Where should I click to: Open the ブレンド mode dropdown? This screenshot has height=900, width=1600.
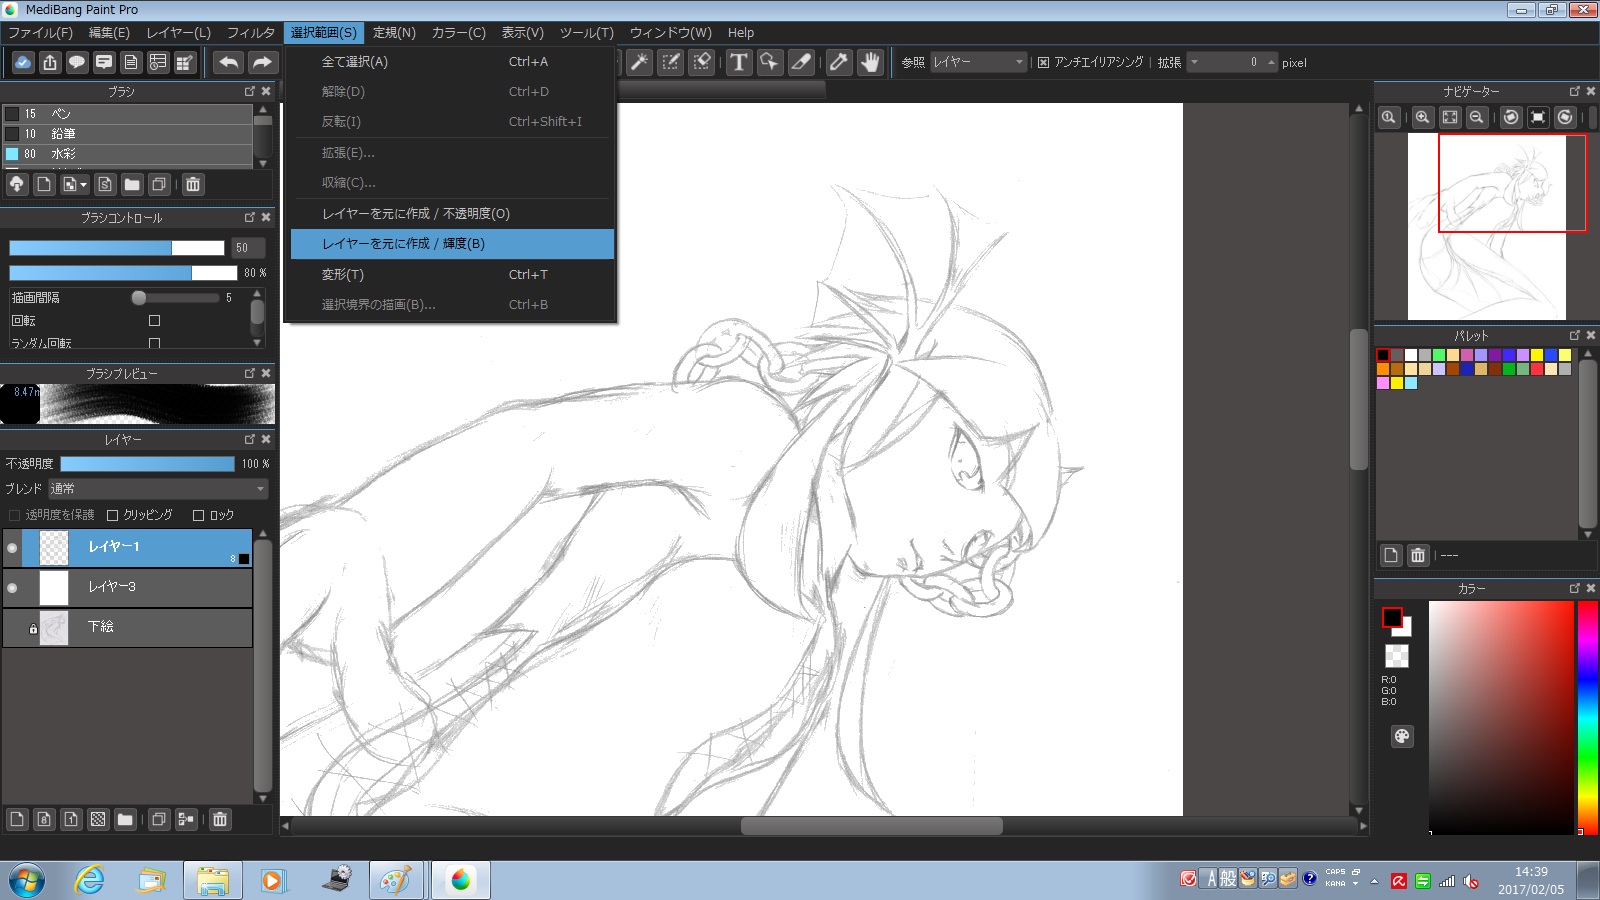tap(158, 489)
